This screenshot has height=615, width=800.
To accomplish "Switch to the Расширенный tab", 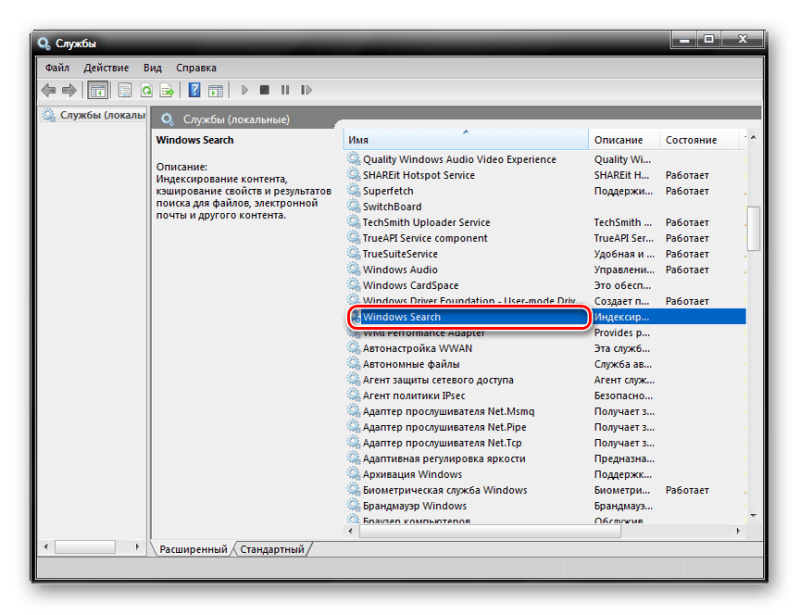I will tap(193, 549).
